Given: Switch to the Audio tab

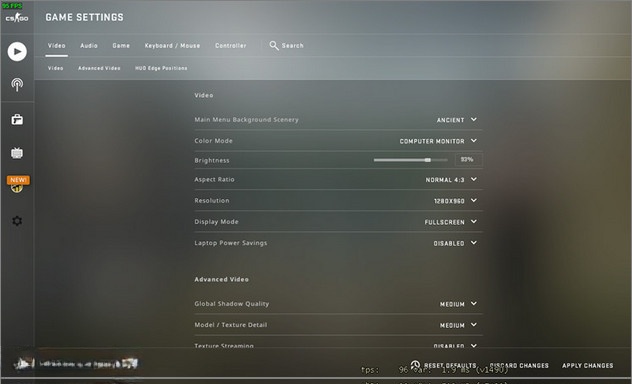Looking at the screenshot, I should tap(89, 46).
